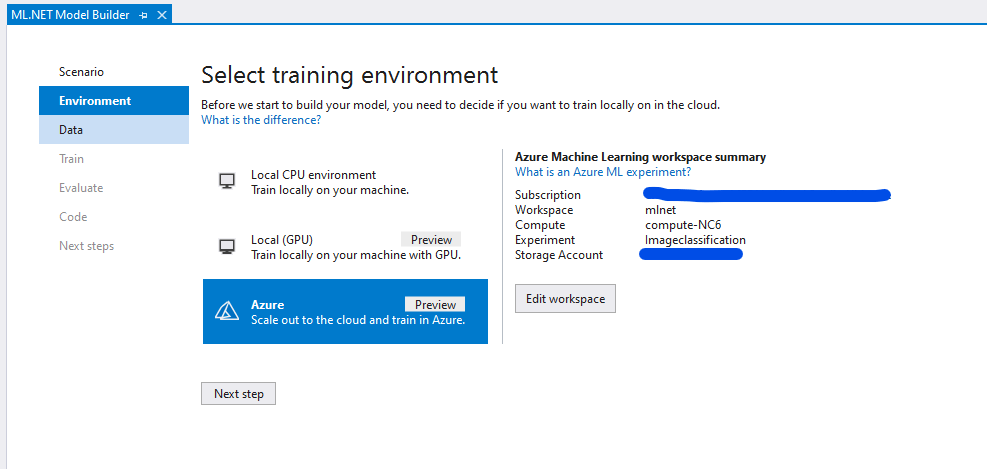
Task: Click the Next step button
Action: [238, 394]
